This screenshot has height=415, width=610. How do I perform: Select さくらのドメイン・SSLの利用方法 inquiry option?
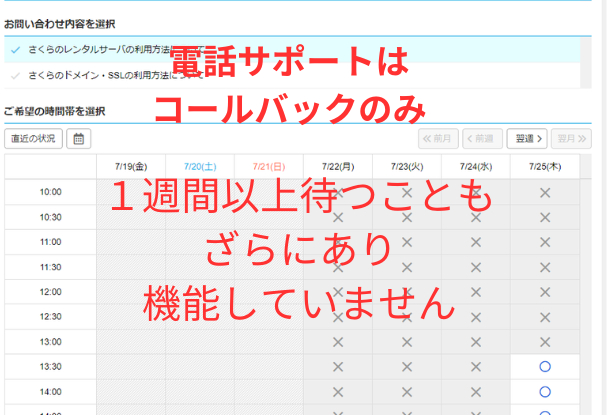coord(292,75)
